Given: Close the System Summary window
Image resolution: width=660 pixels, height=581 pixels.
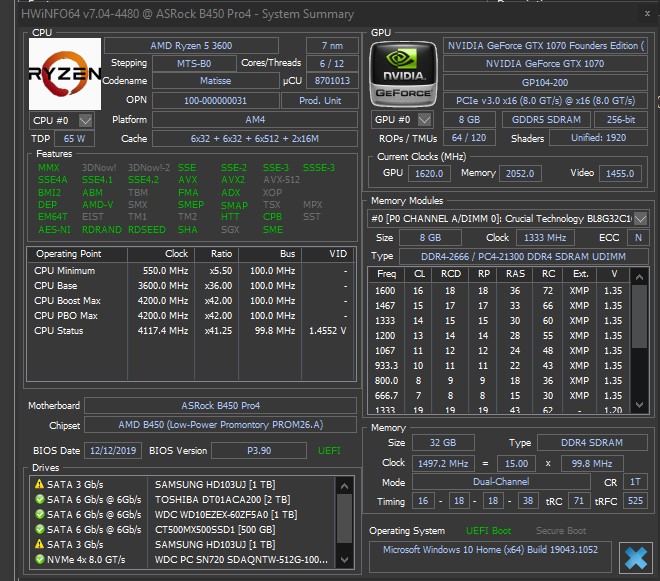Looking at the screenshot, I should point(647,13).
